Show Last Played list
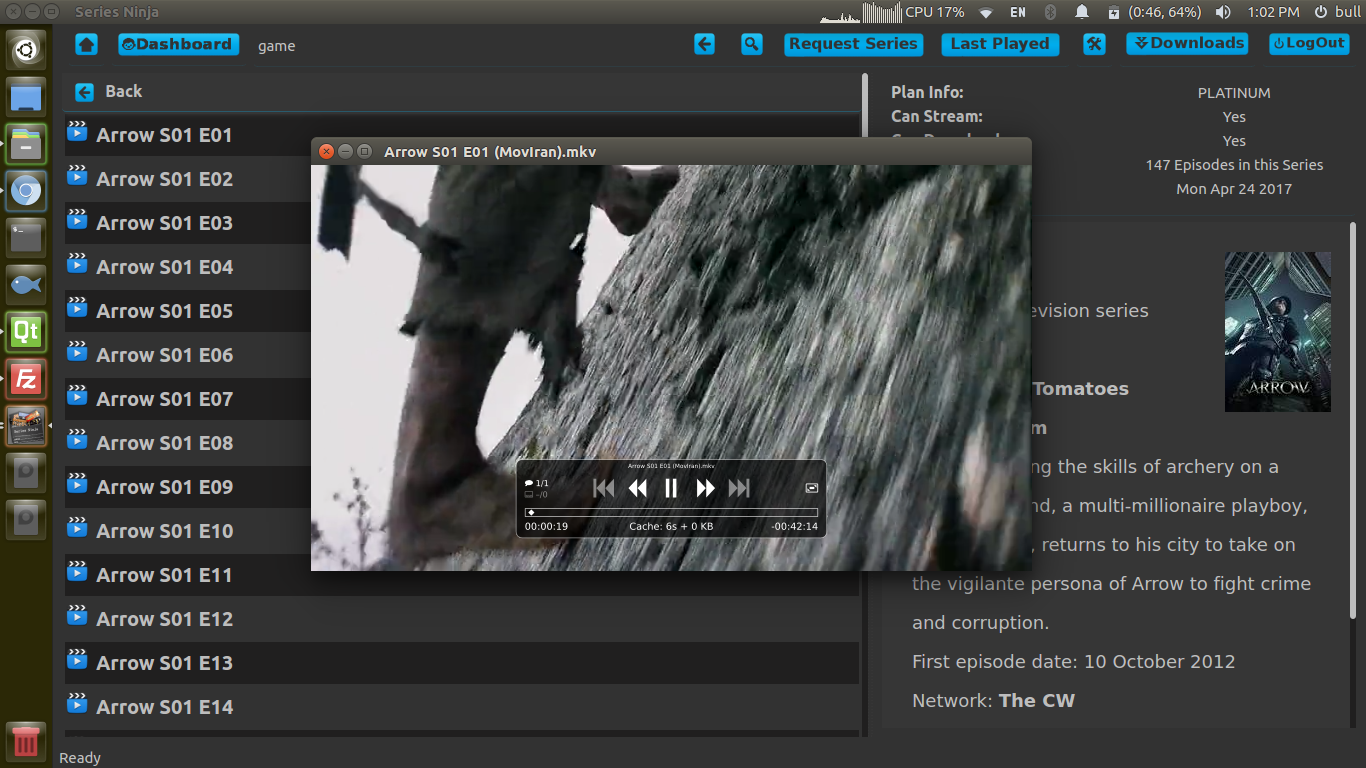This screenshot has height=768, width=1366. coord(1000,44)
